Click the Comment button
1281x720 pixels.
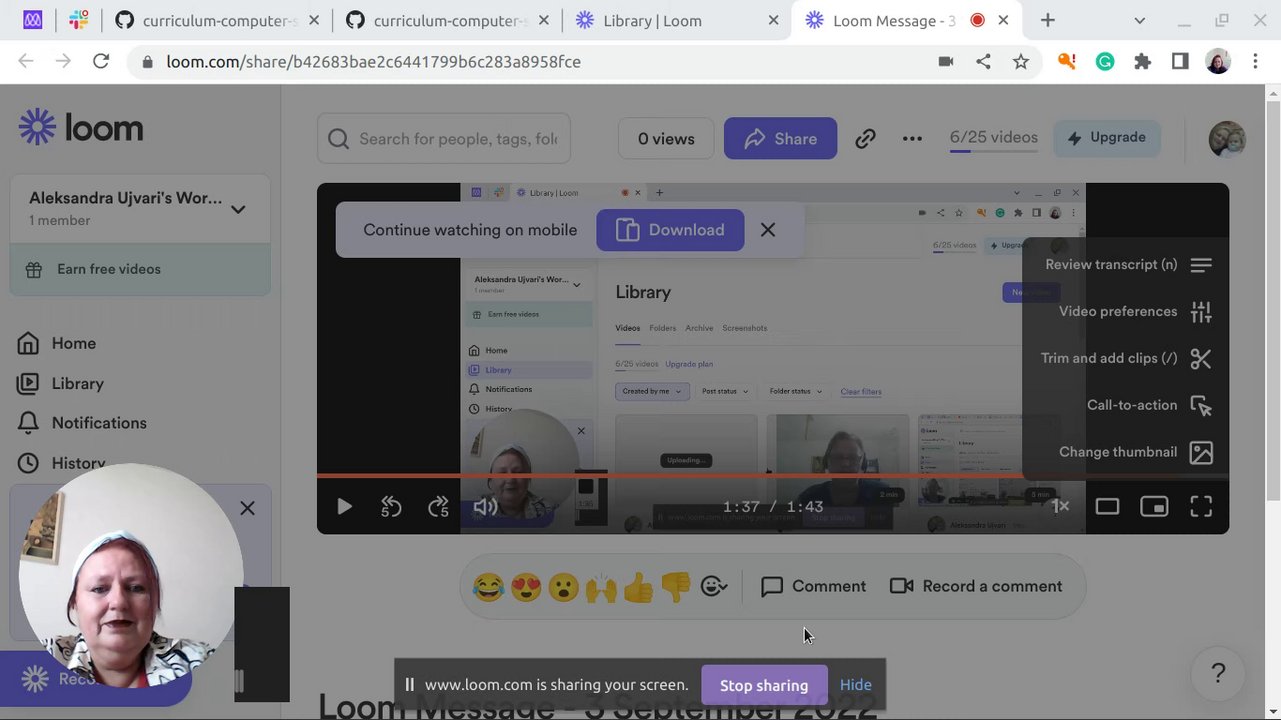tap(813, 587)
